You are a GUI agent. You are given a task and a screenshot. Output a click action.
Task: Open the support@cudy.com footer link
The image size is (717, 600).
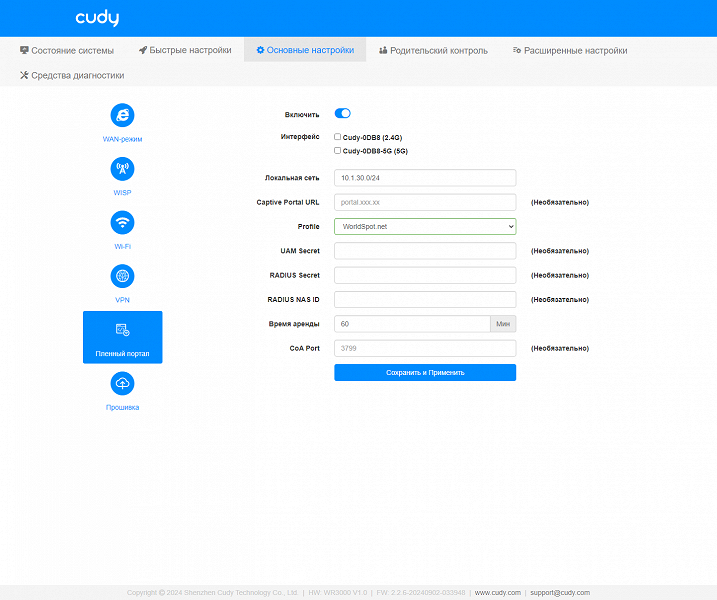[560, 593]
